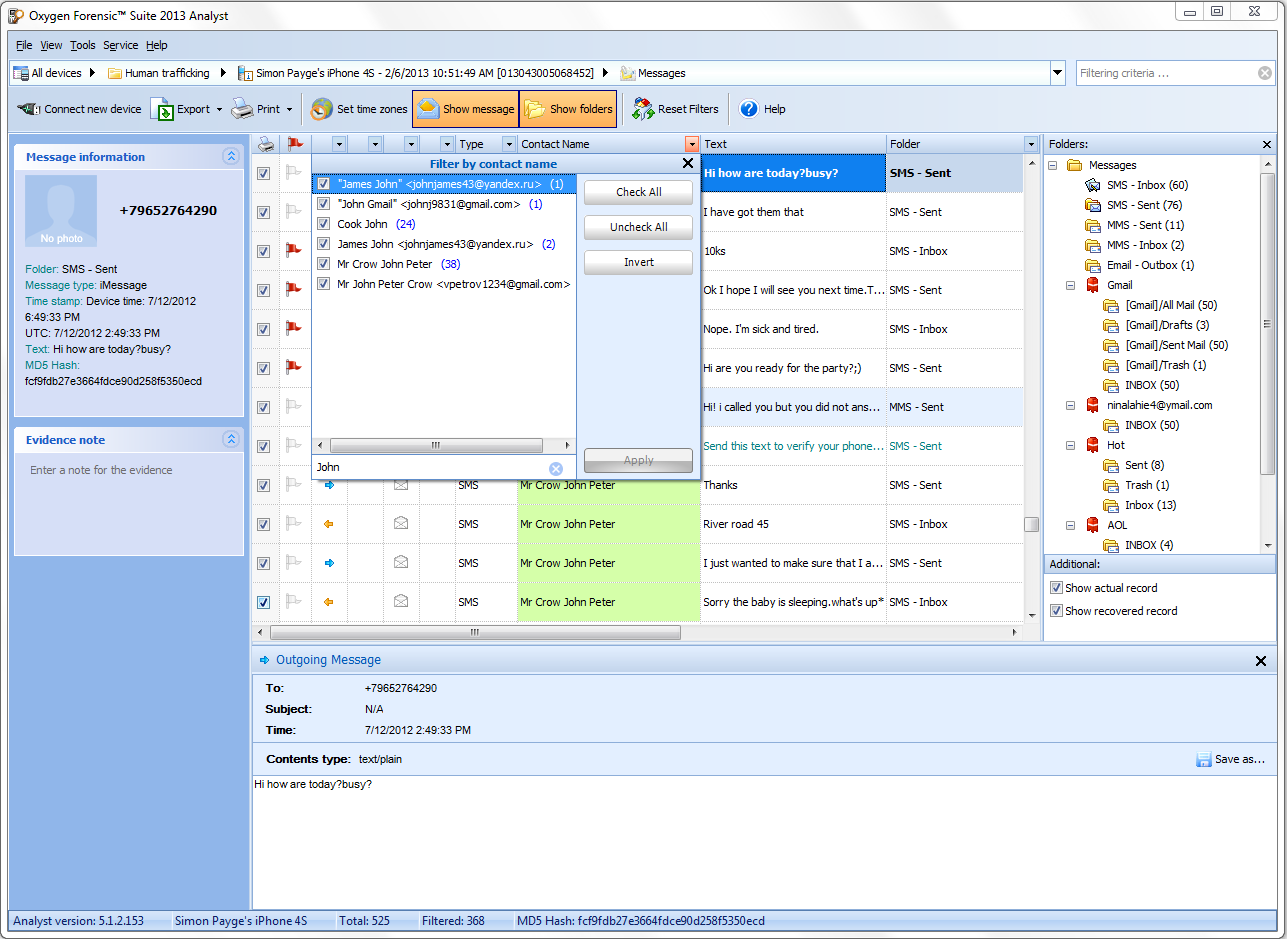Clear the John search text in the filter popup

(556, 468)
